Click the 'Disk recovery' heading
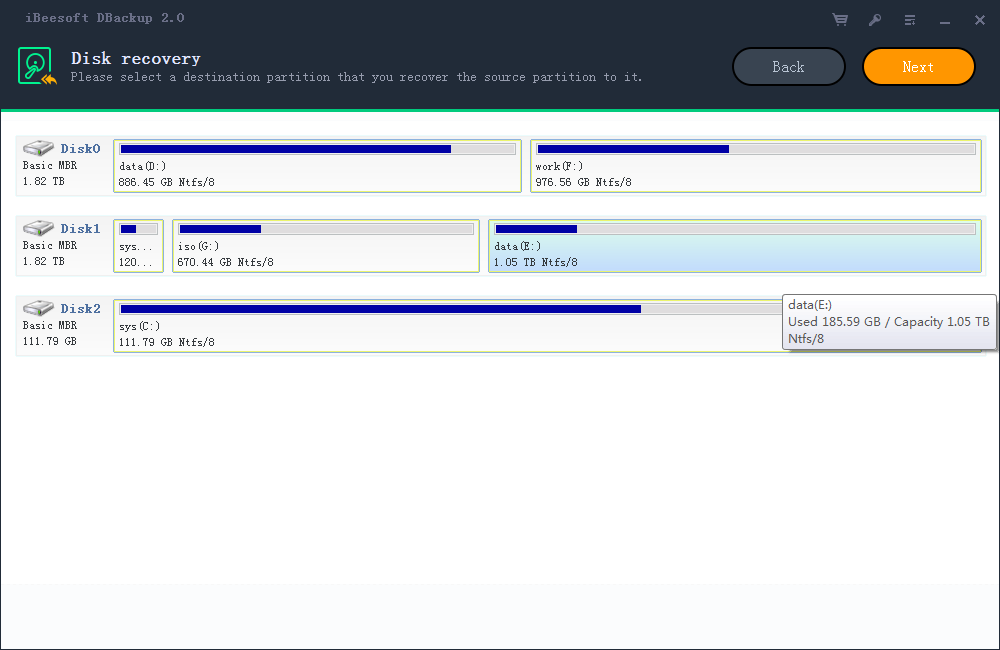 (x=136, y=59)
